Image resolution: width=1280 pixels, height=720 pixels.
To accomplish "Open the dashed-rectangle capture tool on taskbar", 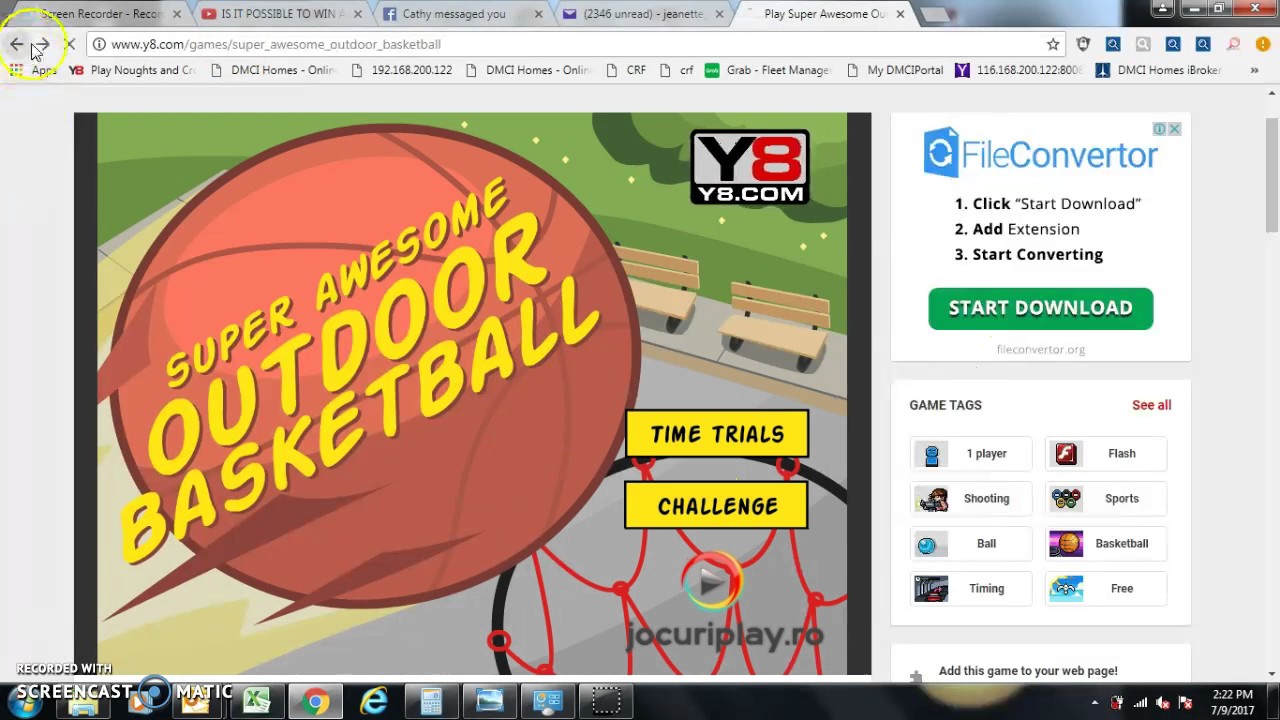I will coord(606,702).
